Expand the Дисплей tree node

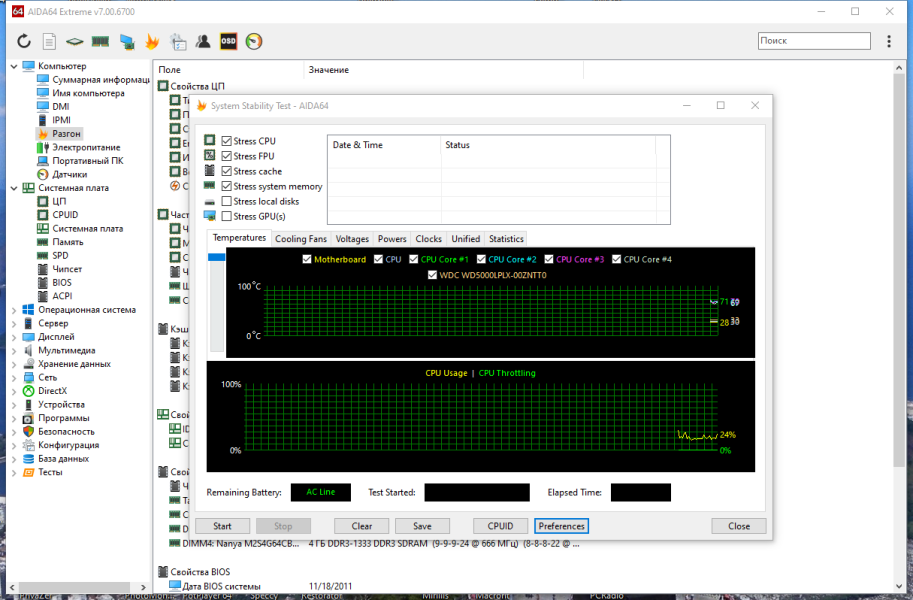tap(14, 337)
